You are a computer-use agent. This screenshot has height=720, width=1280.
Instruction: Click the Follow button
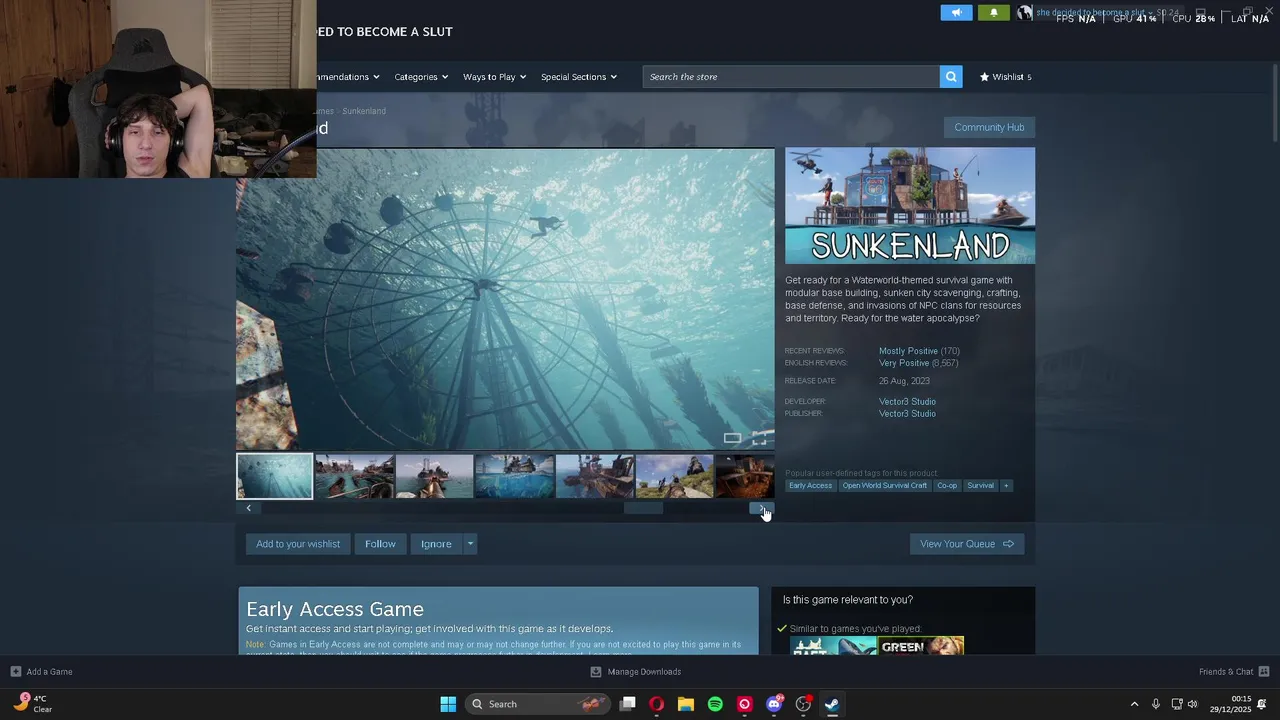(380, 544)
